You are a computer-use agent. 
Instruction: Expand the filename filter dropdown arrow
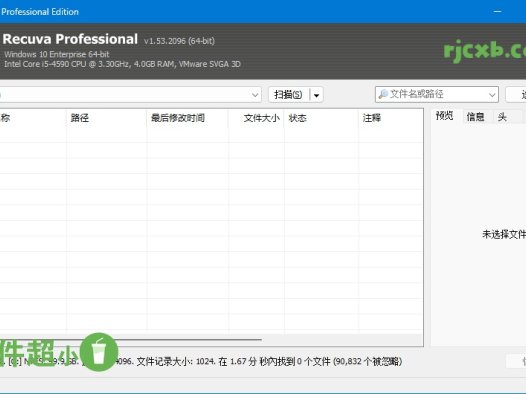pyautogui.click(x=492, y=95)
